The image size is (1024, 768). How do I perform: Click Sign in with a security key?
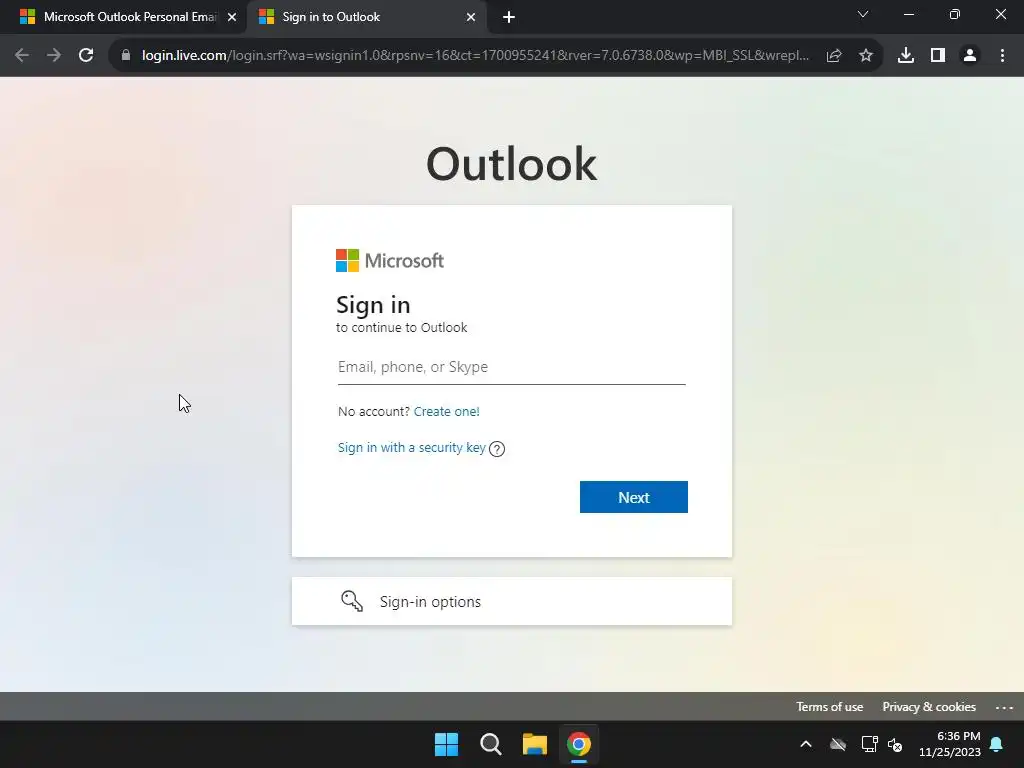tap(411, 447)
